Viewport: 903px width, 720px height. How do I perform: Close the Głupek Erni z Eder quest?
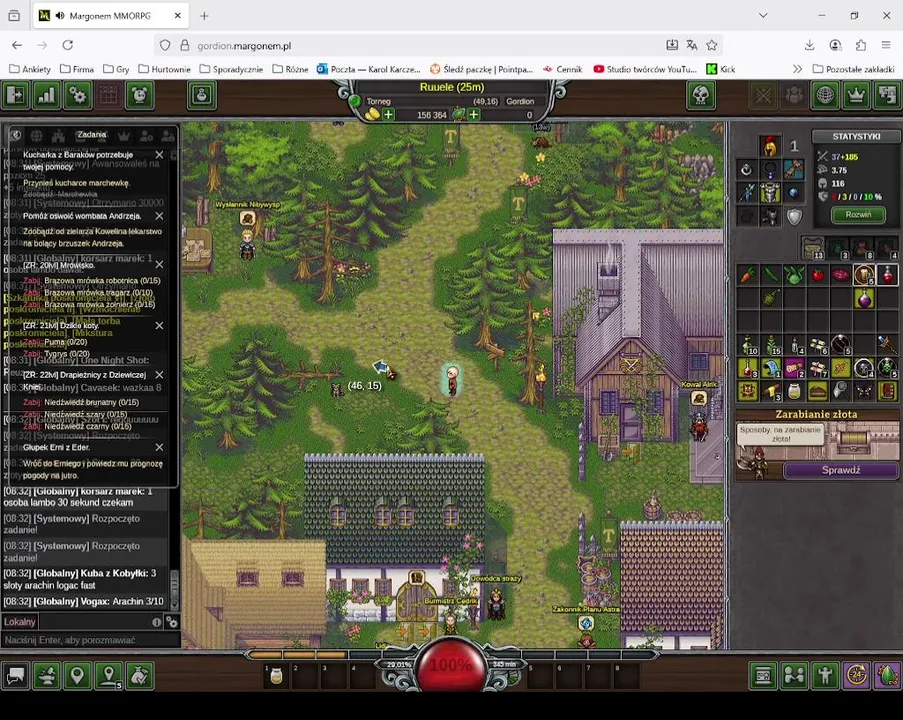pyautogui.click(x=160, y=448)
